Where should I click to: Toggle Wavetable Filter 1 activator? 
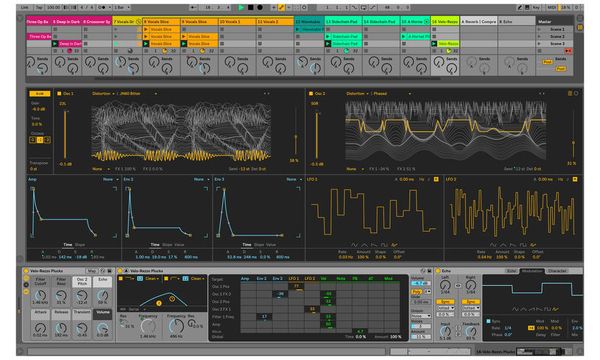click(x=121, y=279)
